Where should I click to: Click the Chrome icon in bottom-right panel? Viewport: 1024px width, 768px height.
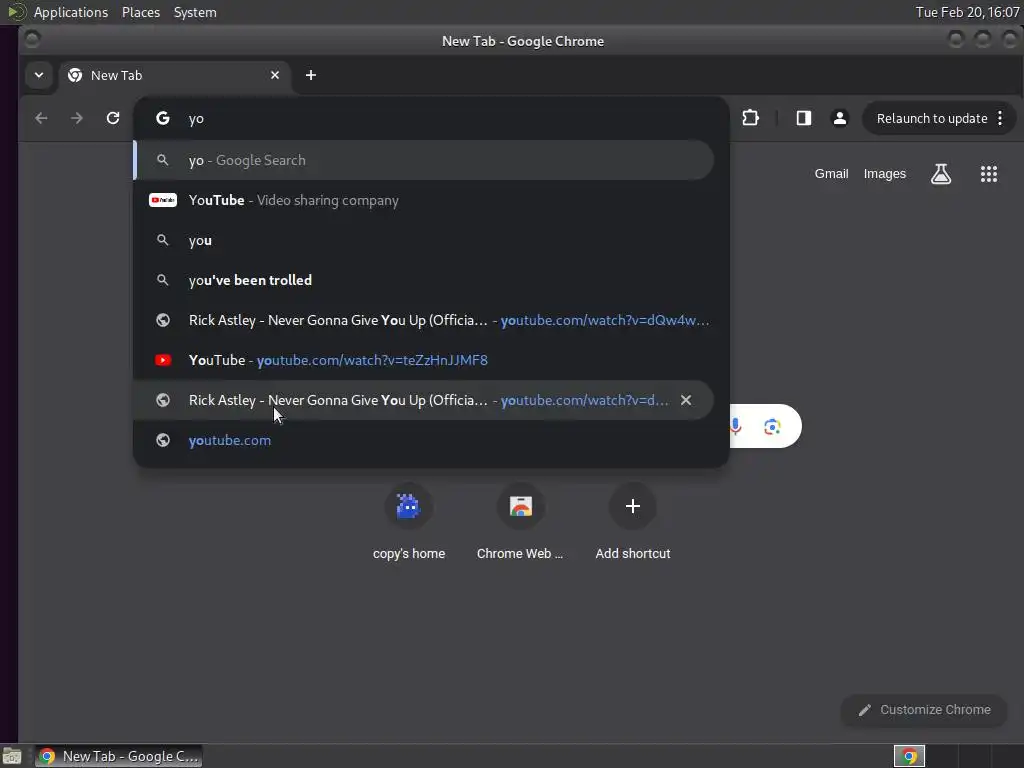[909, 756]
